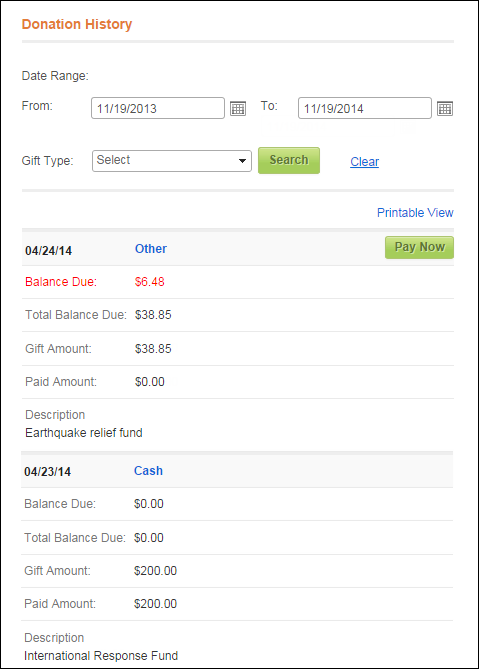Viewport: 479px width, 669px height.
Task: Click the Donation History heading
Action: tap(77, 24)
